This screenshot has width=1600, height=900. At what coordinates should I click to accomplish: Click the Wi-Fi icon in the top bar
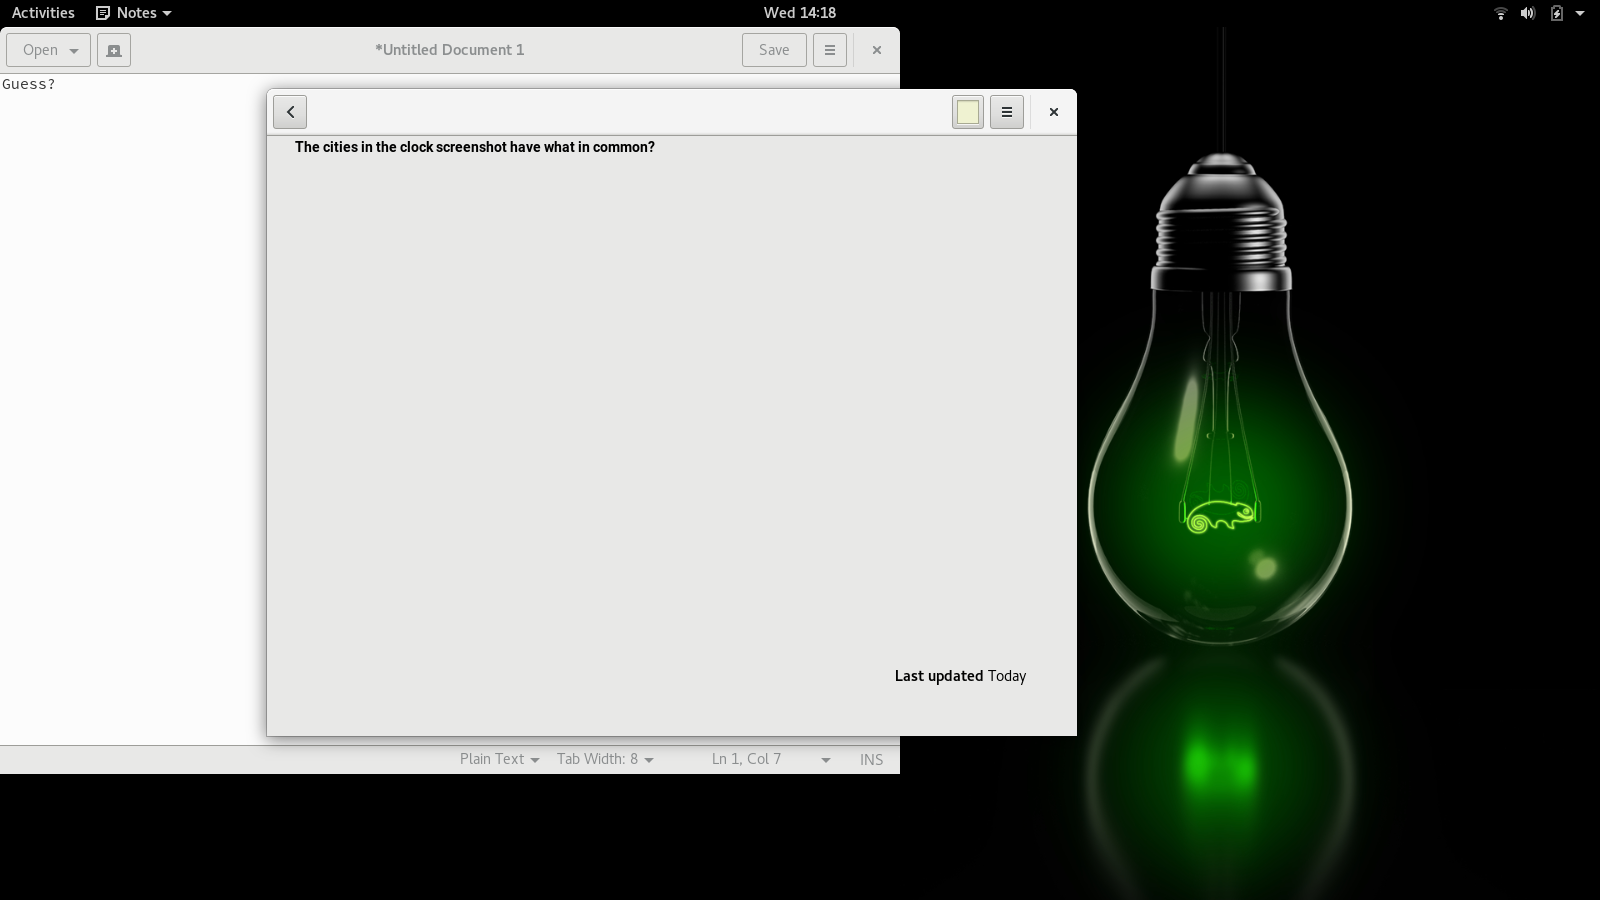pyautogui.click(x=1500, y=13)
